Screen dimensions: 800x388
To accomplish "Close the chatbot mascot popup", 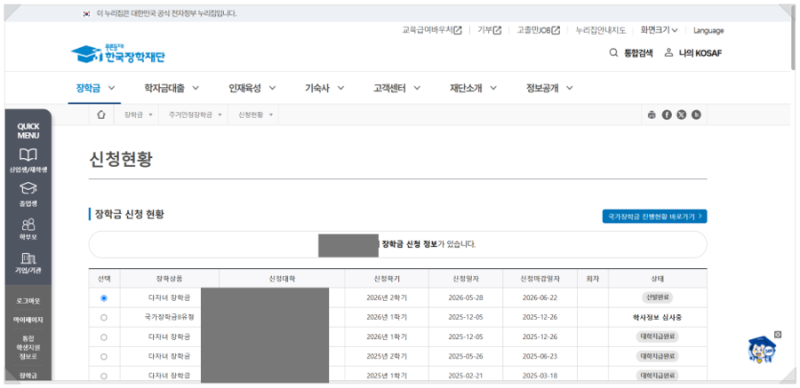I will coord(778,334).
